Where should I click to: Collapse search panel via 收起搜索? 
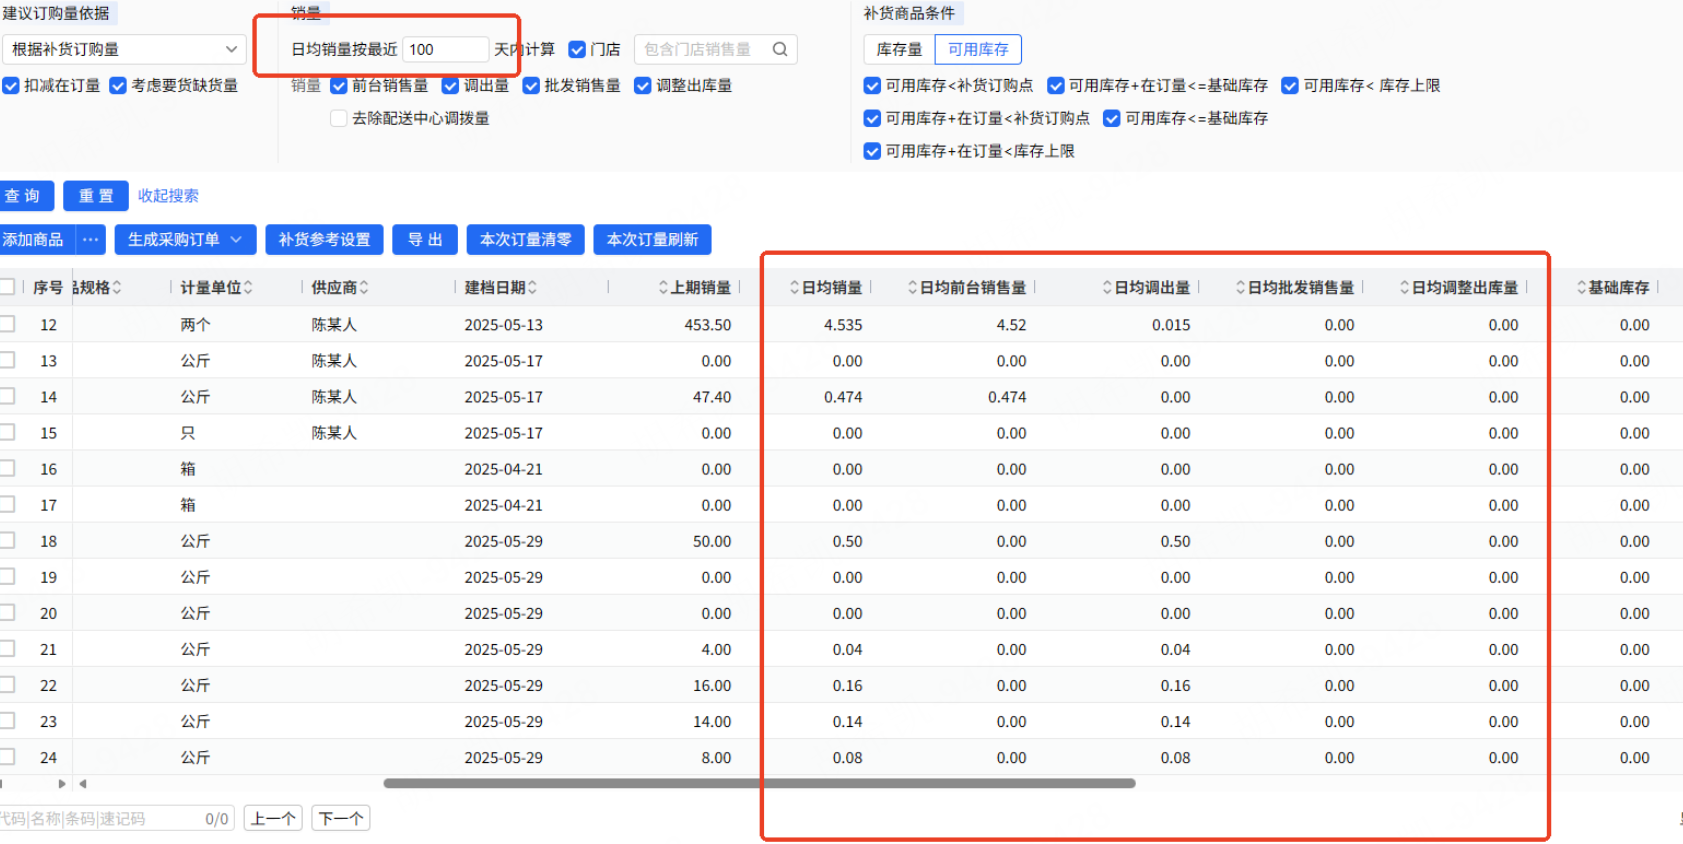pos(168,196)
